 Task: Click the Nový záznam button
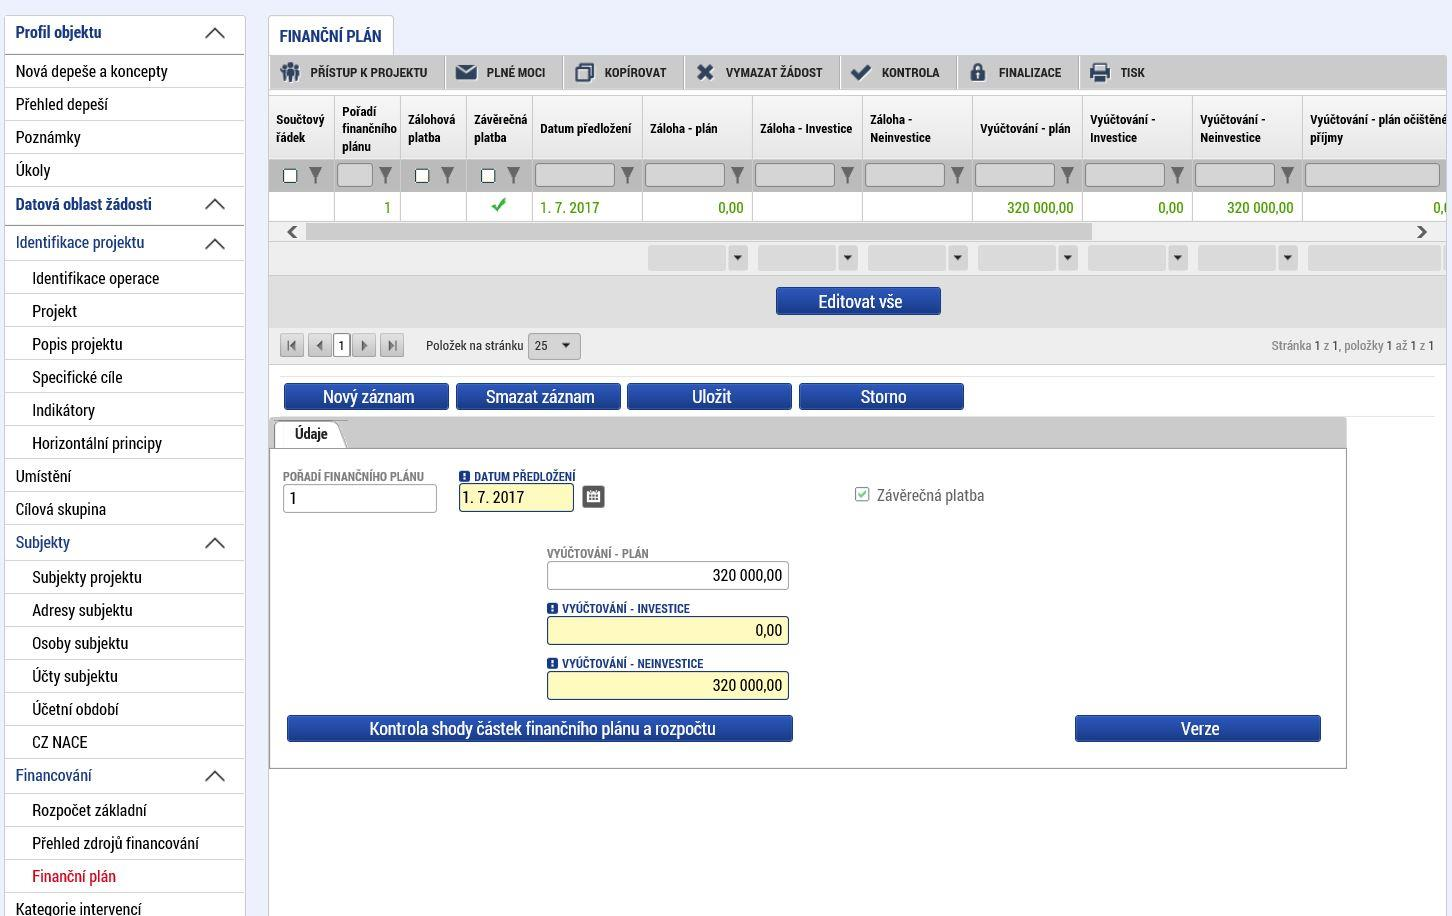(367, 397)
